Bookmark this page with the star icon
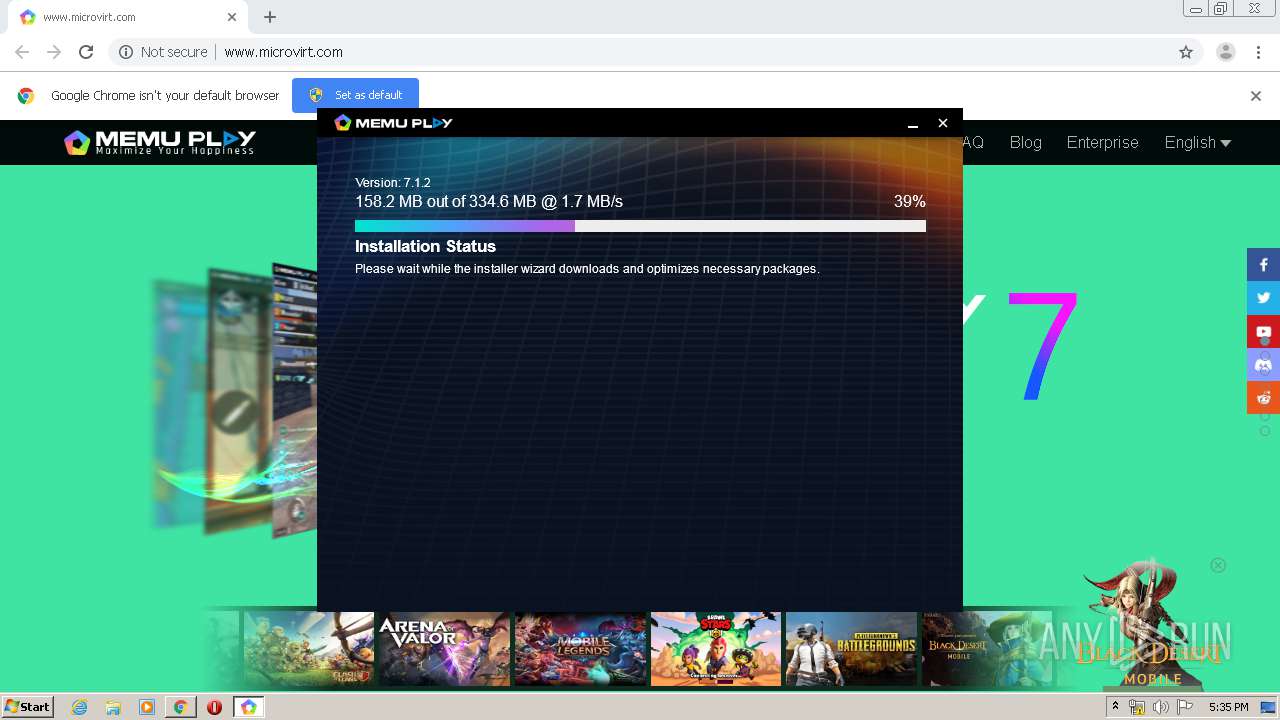 pyautogui.click(x=1186, y=52)
